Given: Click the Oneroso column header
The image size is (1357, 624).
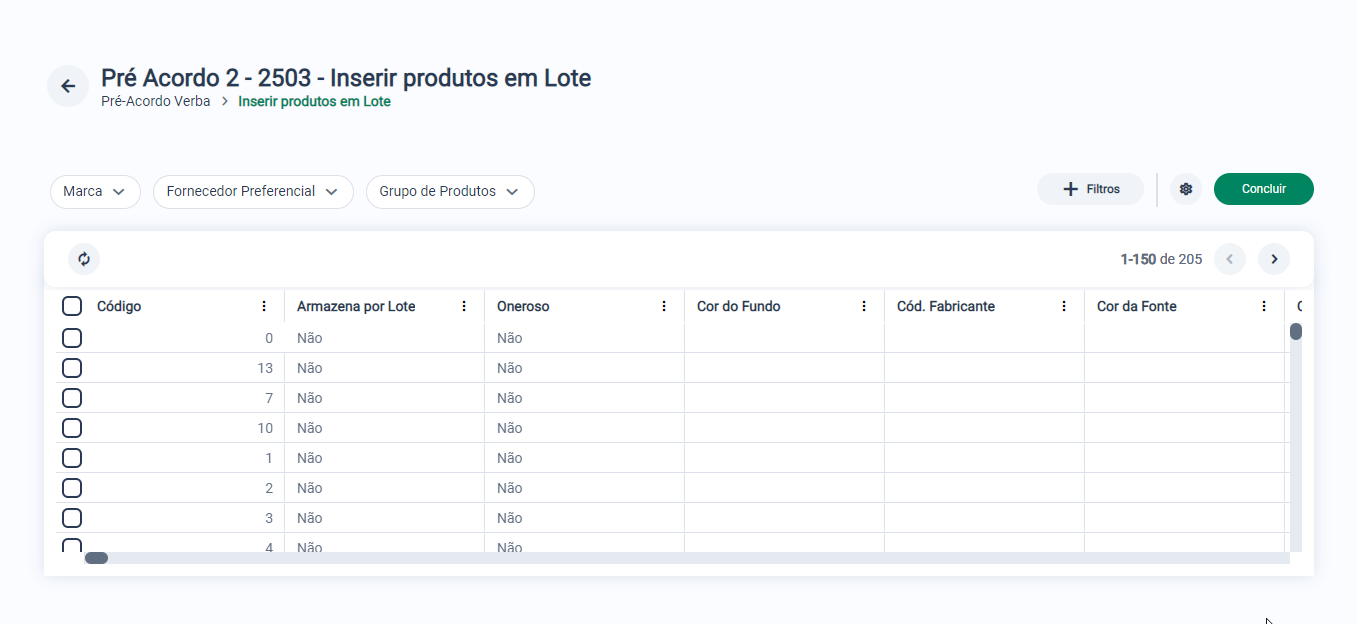Looking at the screenshot, I should tap(523, 306).
